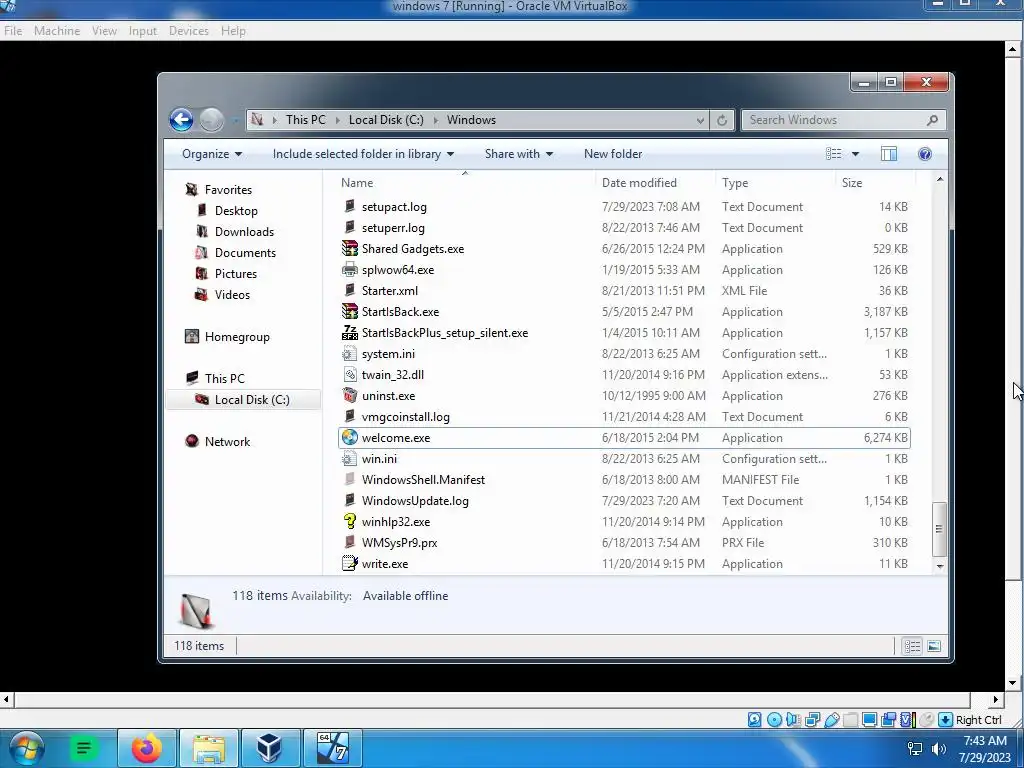1024x768 pixels.
Task: Open the Organize dropdown menu
Action: [212, 154]
